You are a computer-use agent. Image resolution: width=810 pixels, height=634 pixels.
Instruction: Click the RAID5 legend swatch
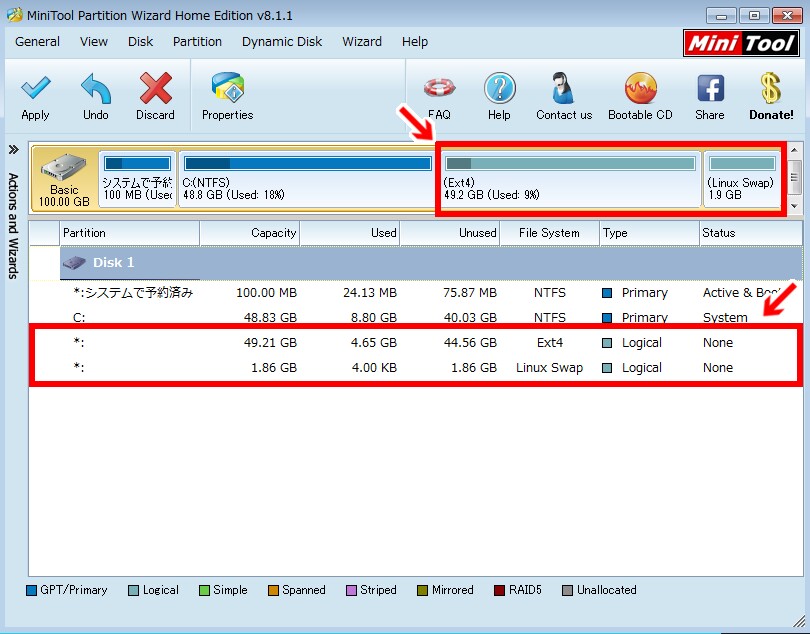pos(499,590)
